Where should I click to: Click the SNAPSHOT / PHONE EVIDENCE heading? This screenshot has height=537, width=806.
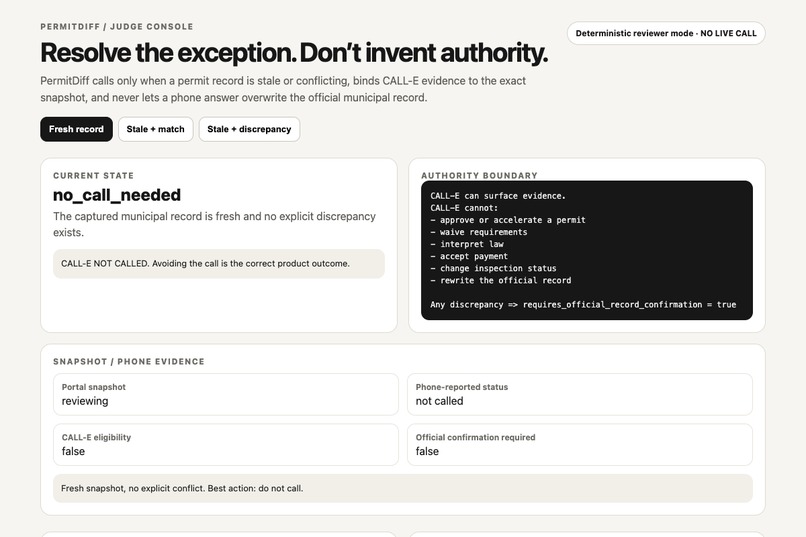(x=129, y=362)
